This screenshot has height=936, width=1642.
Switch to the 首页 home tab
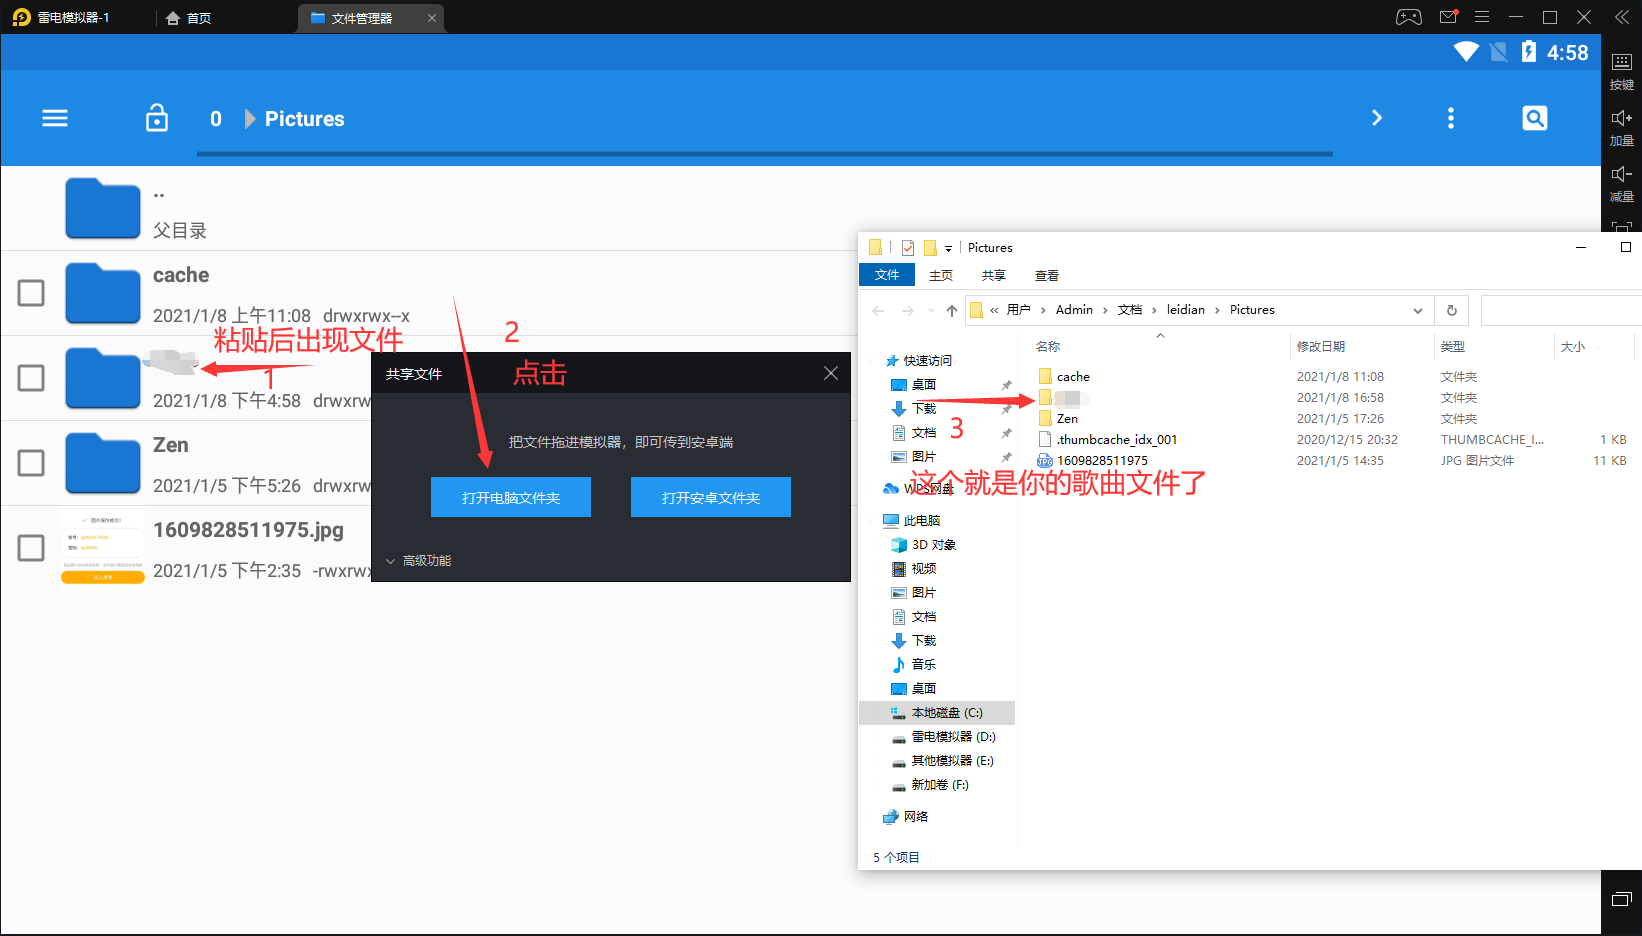coord(189,18)
